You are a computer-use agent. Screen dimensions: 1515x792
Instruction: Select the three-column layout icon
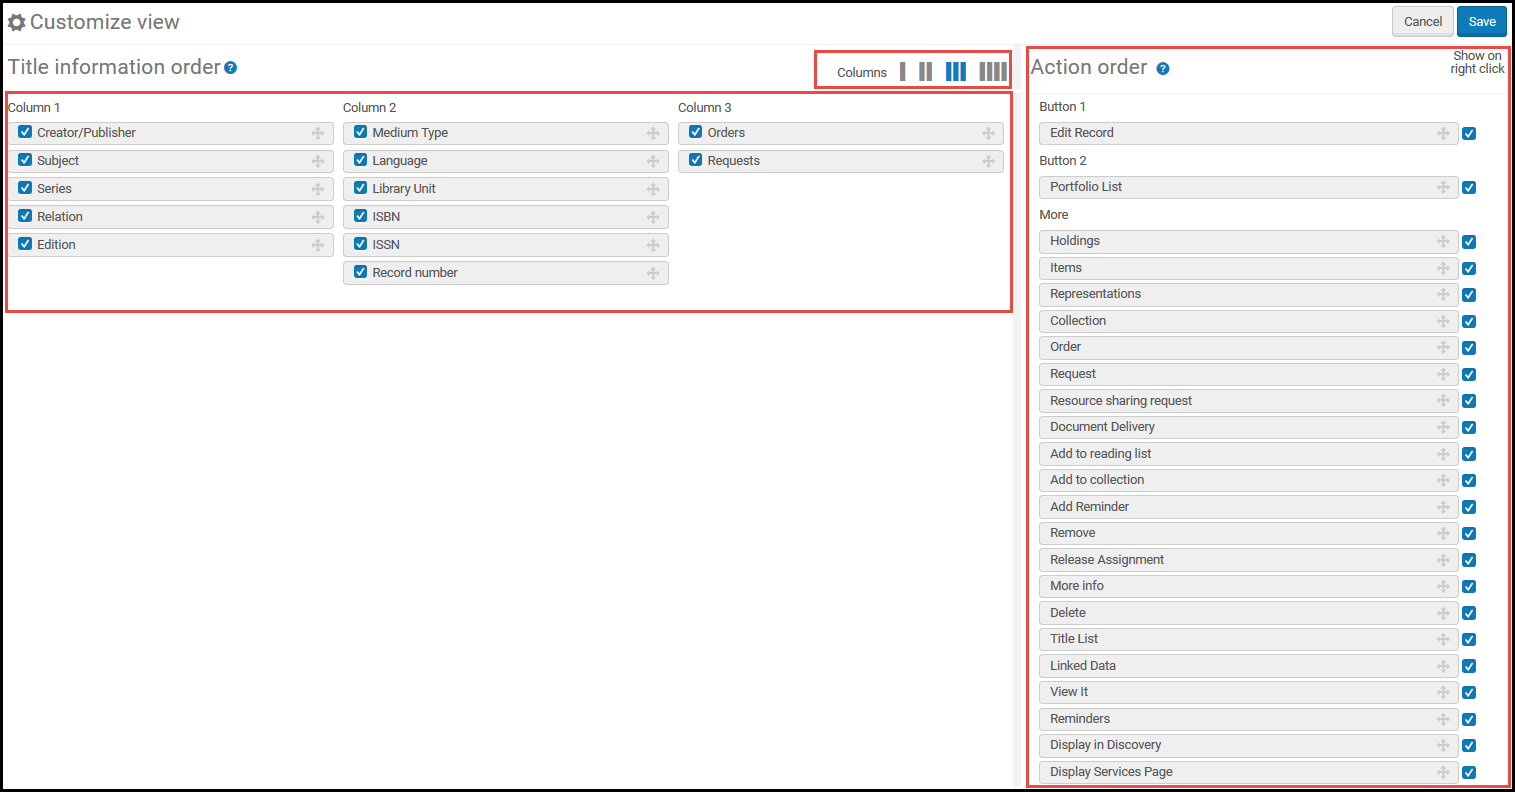(956, 72)
